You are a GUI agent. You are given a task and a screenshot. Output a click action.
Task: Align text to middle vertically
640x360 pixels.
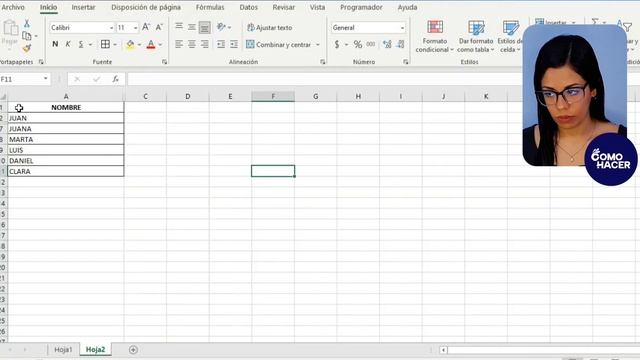pyautogui.click(x=192, y=27)
